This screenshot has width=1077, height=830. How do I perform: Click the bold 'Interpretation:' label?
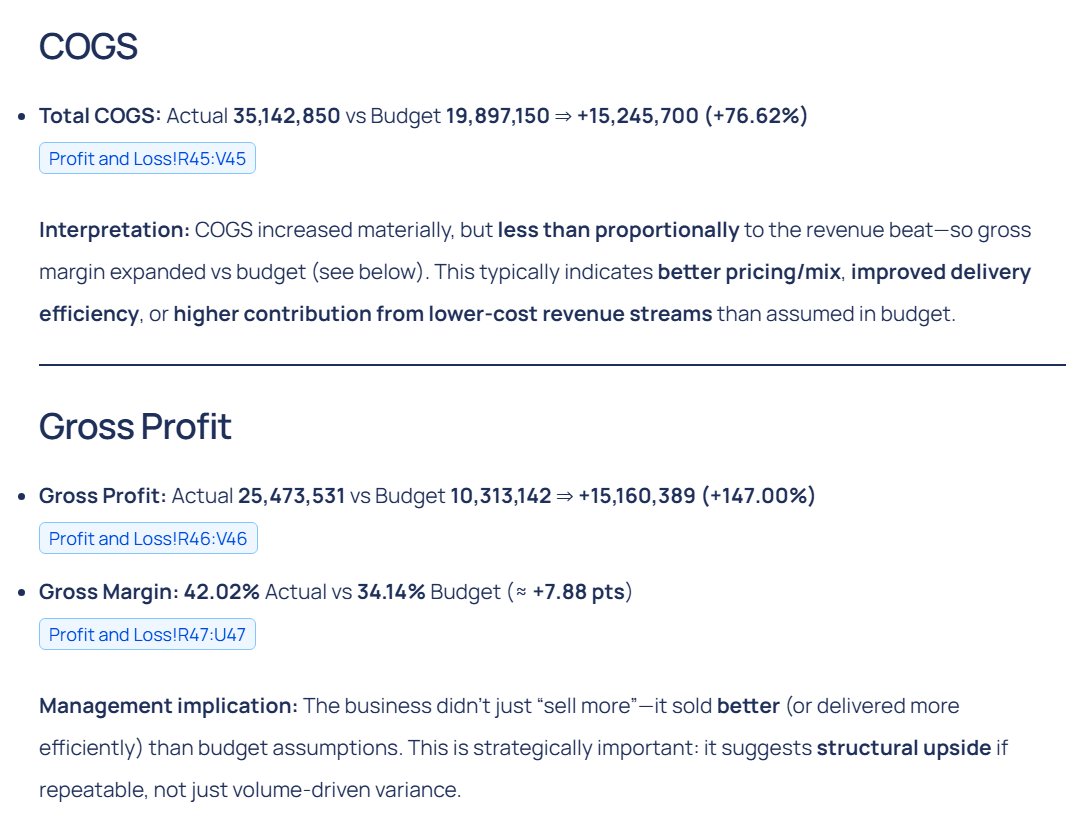(x=114, y=230)
